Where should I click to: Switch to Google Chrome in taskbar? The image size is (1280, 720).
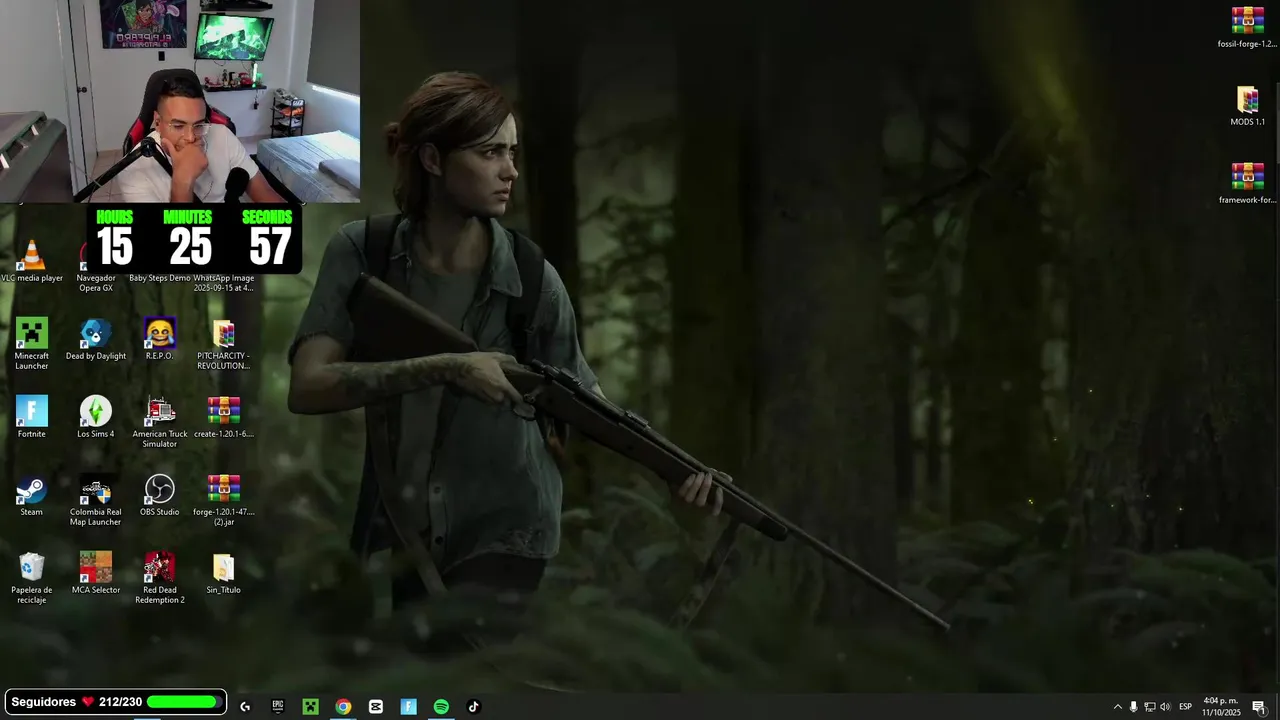(x=343, y=707)
